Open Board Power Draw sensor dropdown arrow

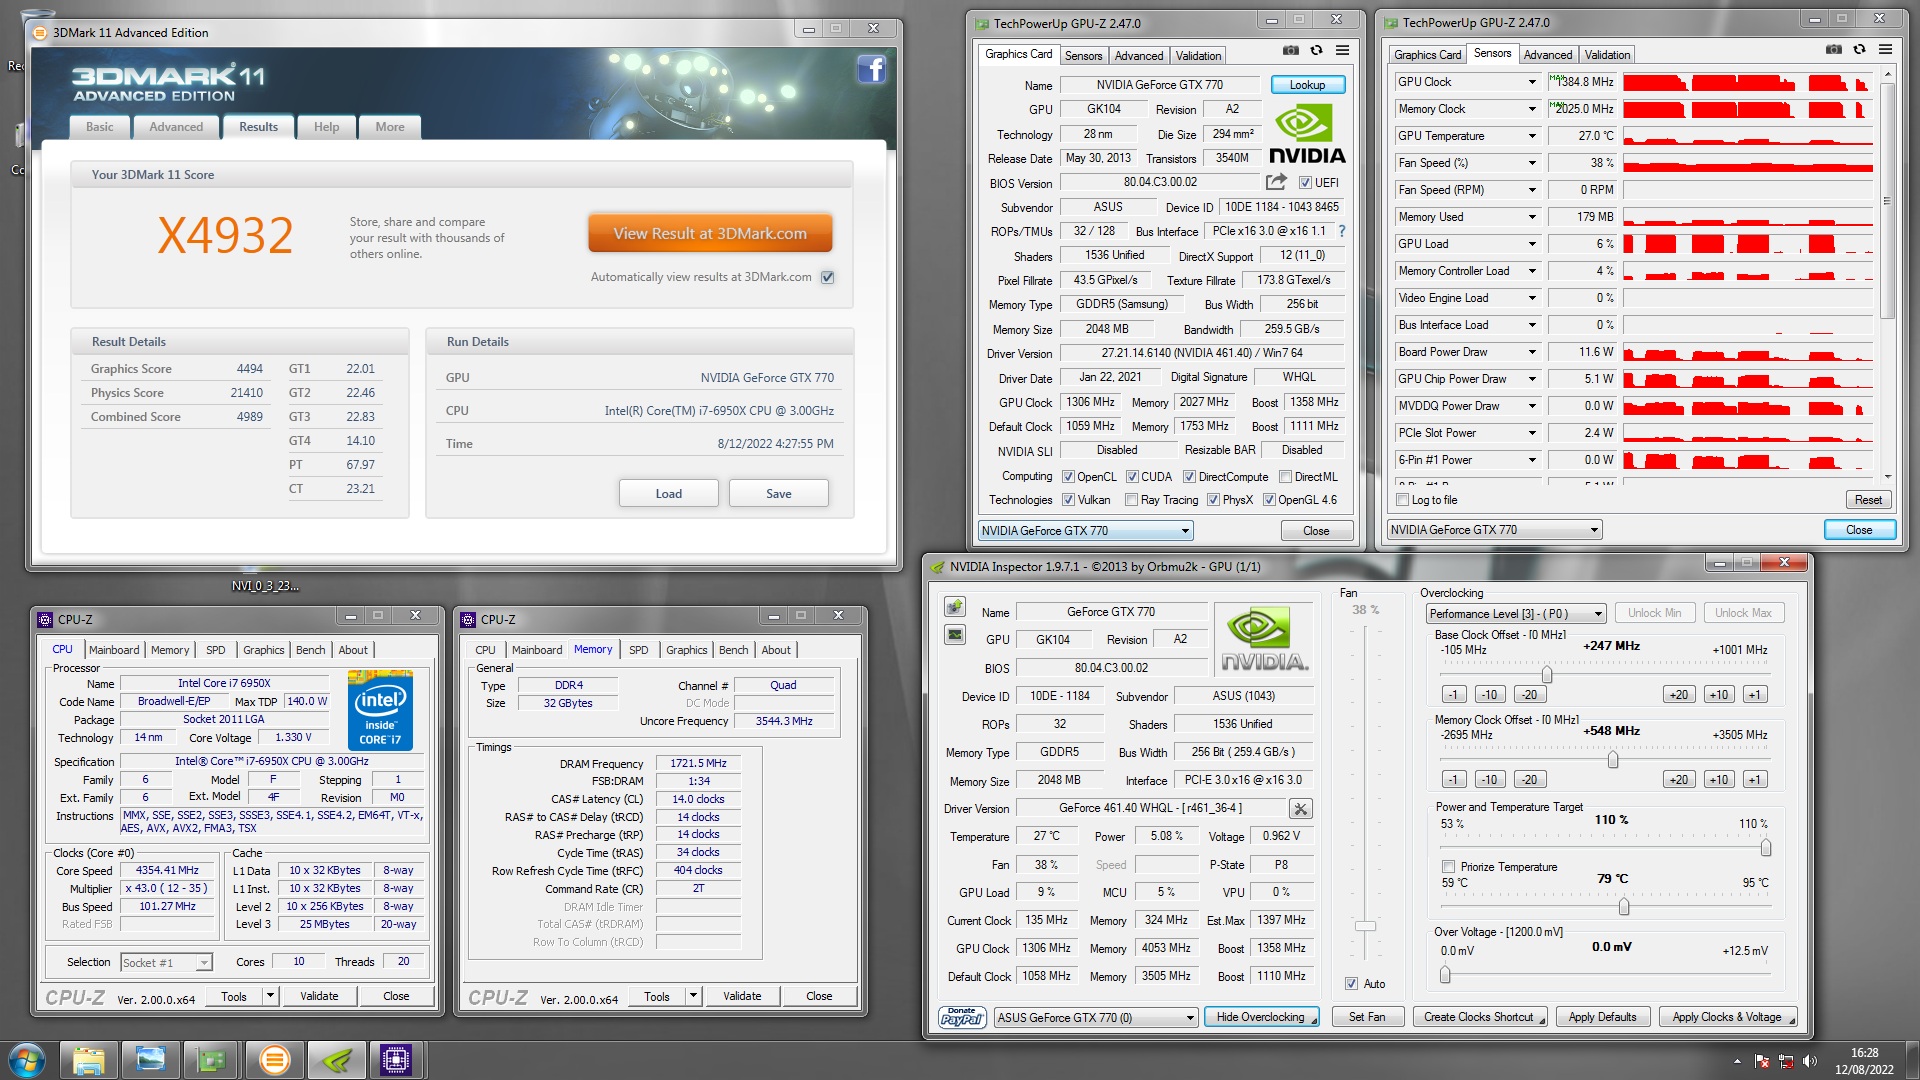coord(1531,352)
